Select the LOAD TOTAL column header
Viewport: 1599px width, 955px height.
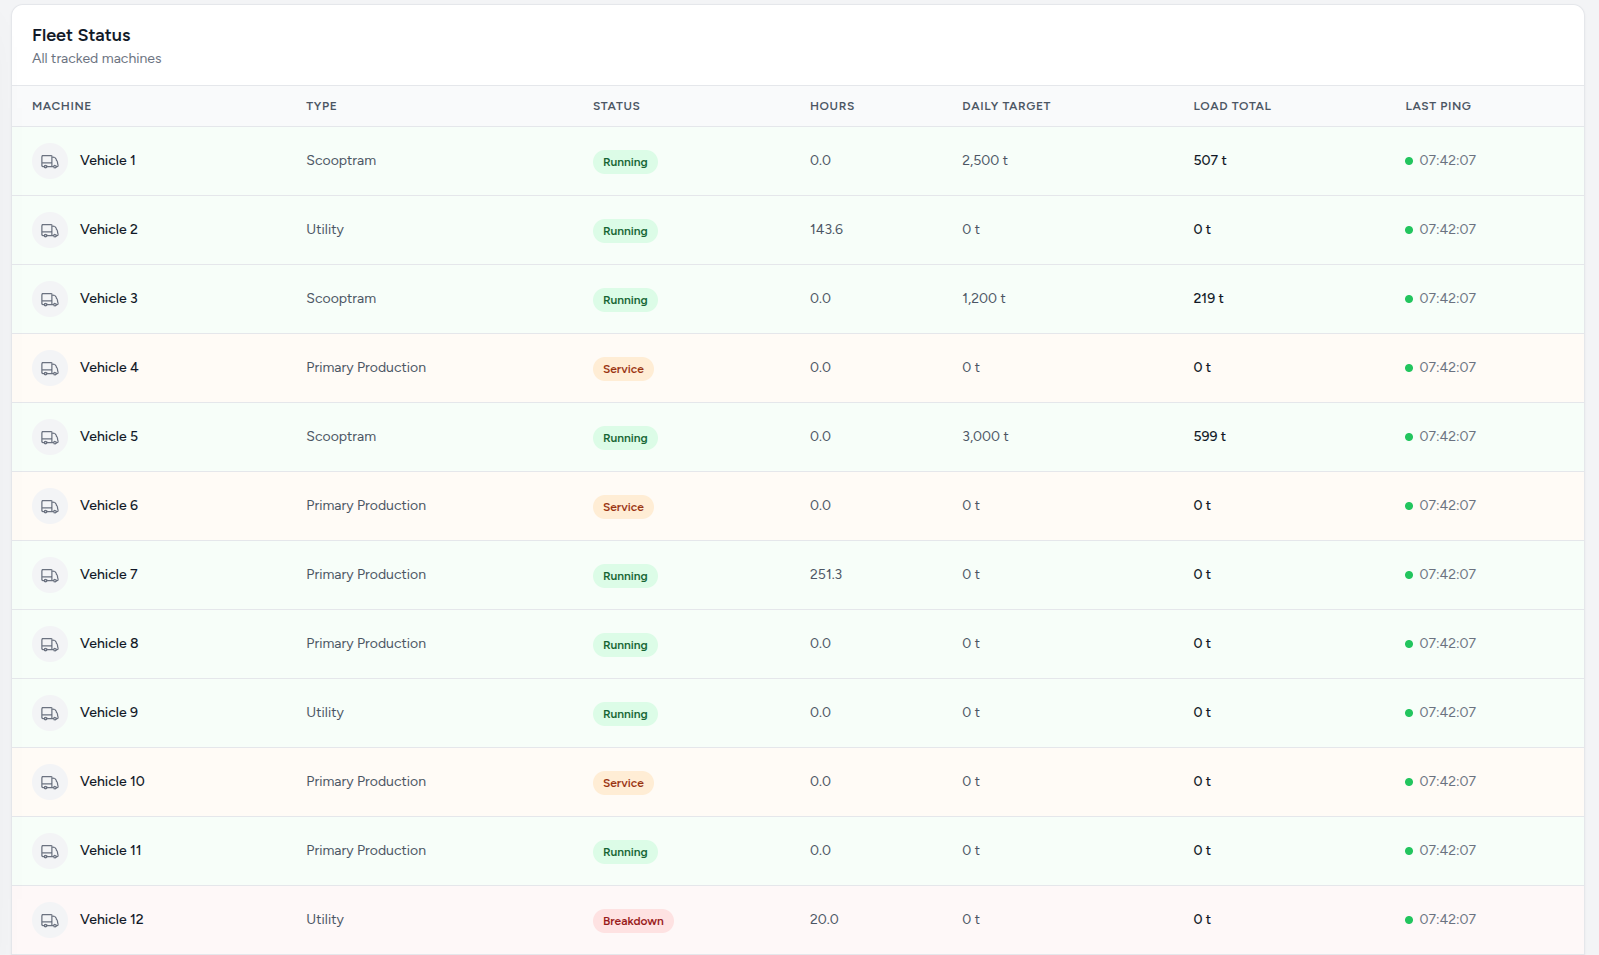click(x=1232, y=106)
